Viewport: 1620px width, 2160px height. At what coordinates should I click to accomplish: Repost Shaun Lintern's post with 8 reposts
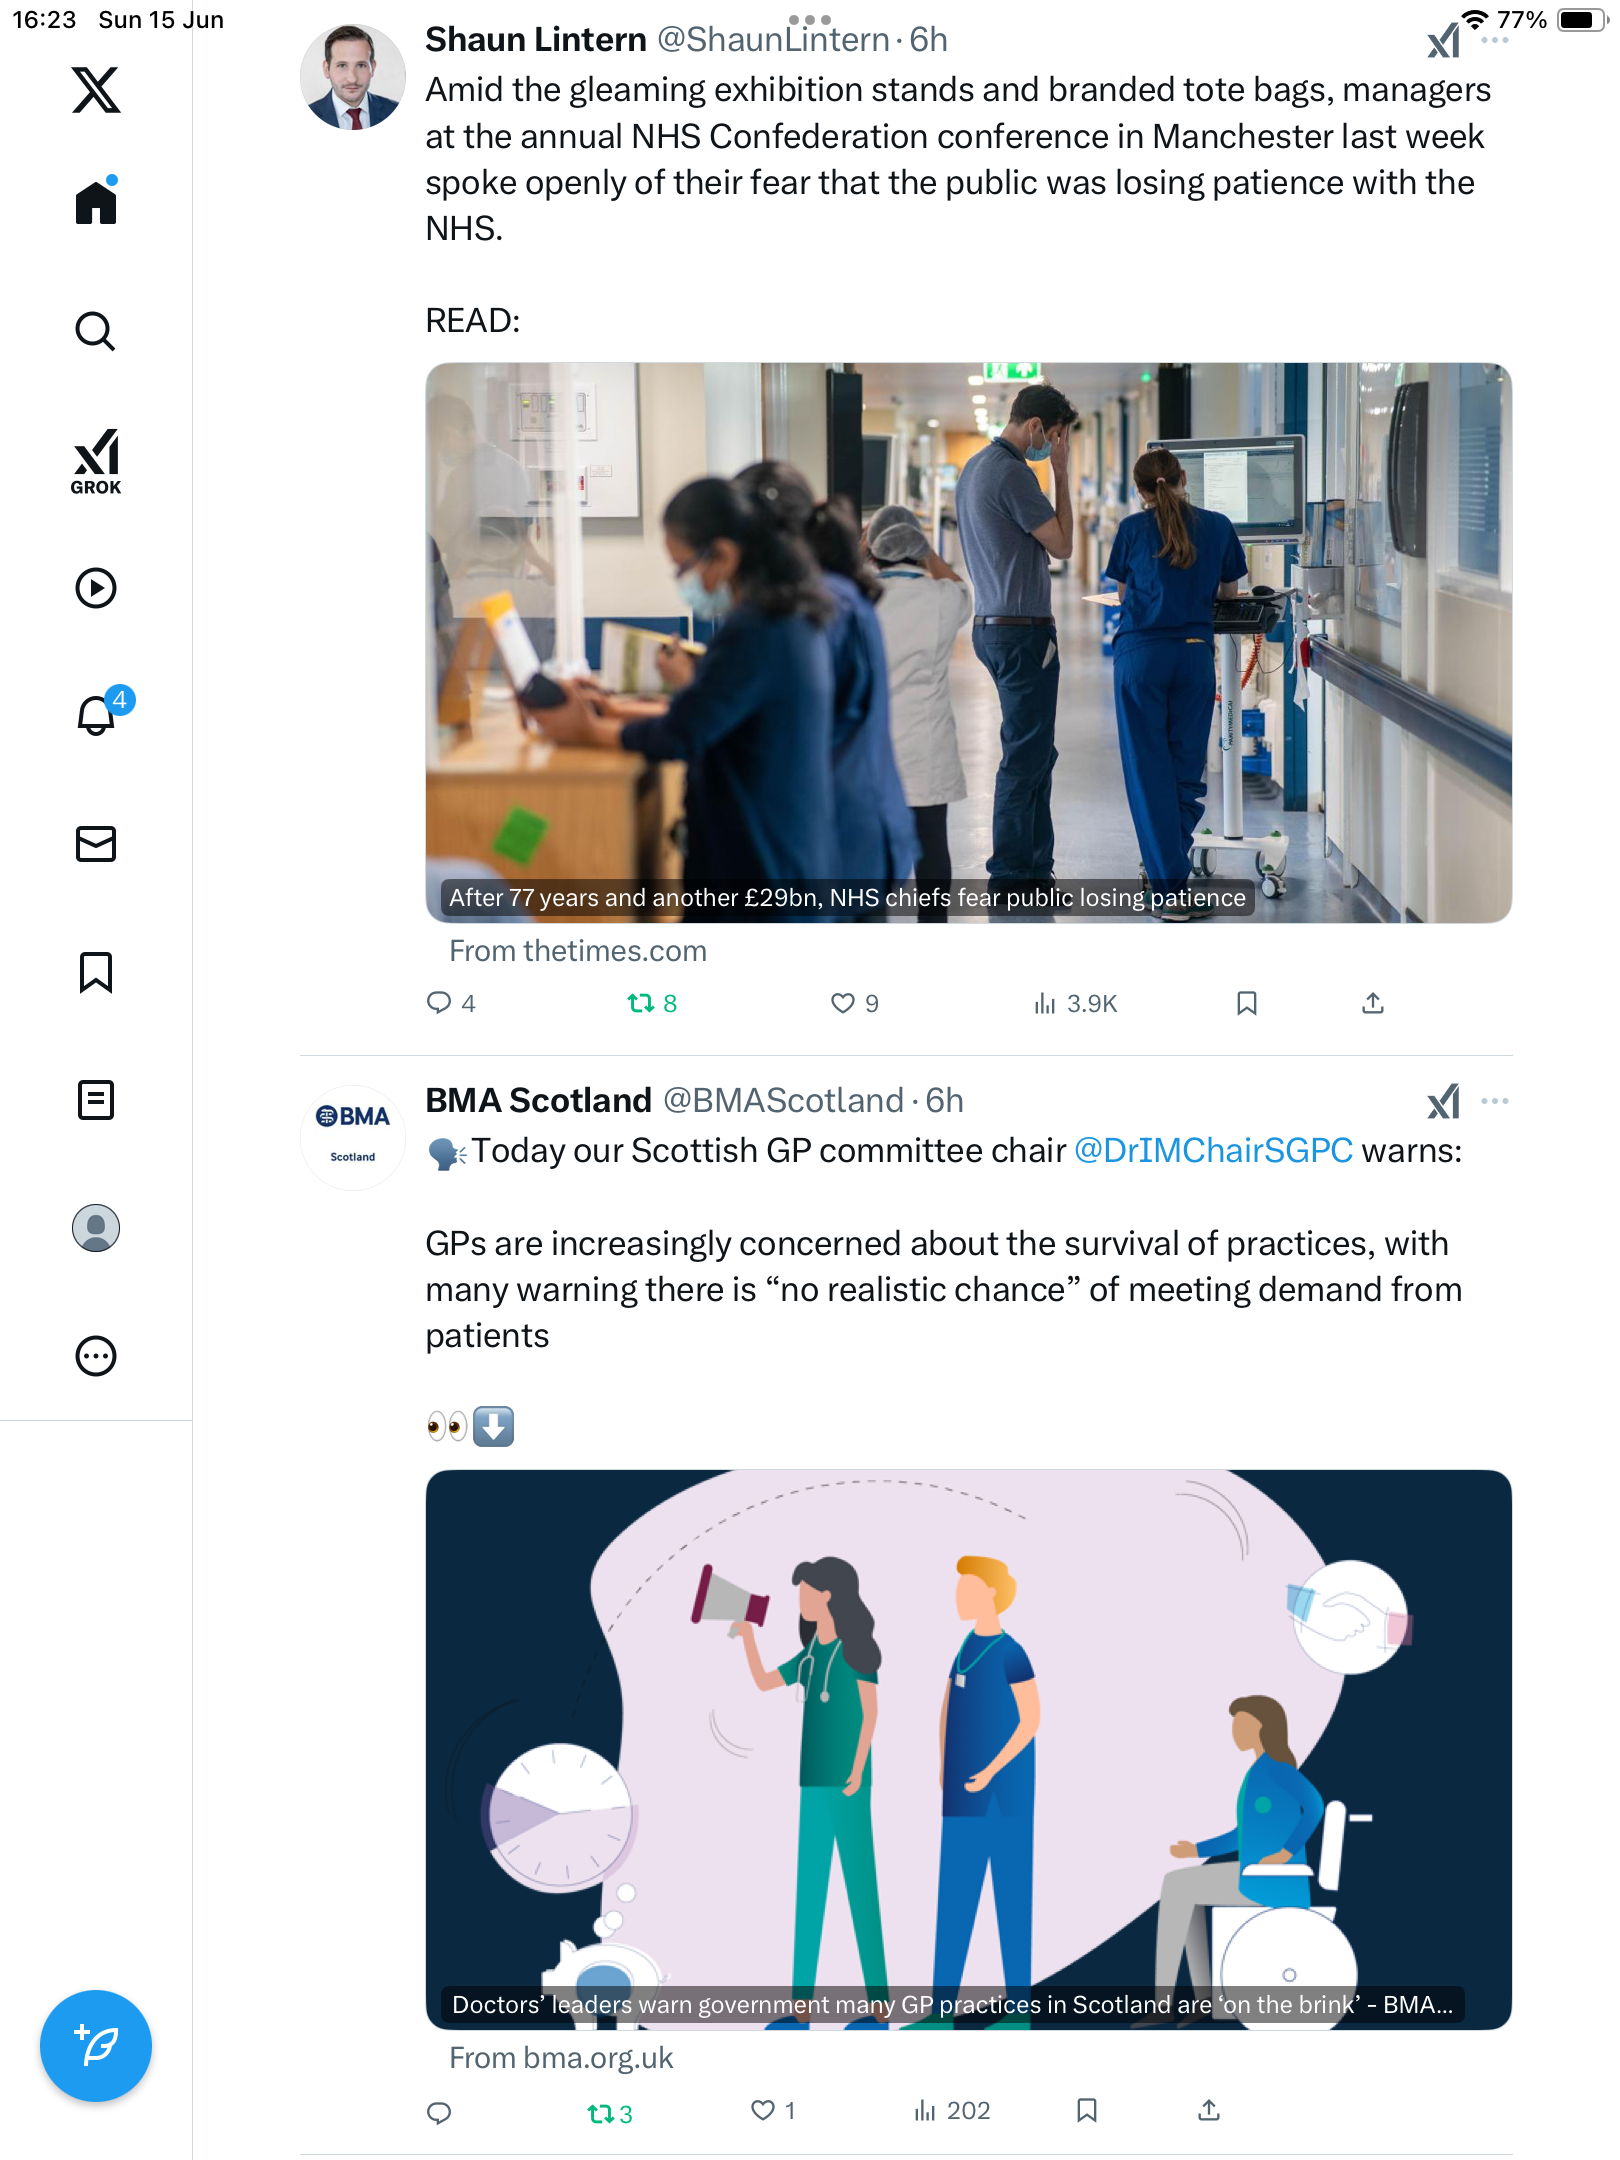point(652,1003)
